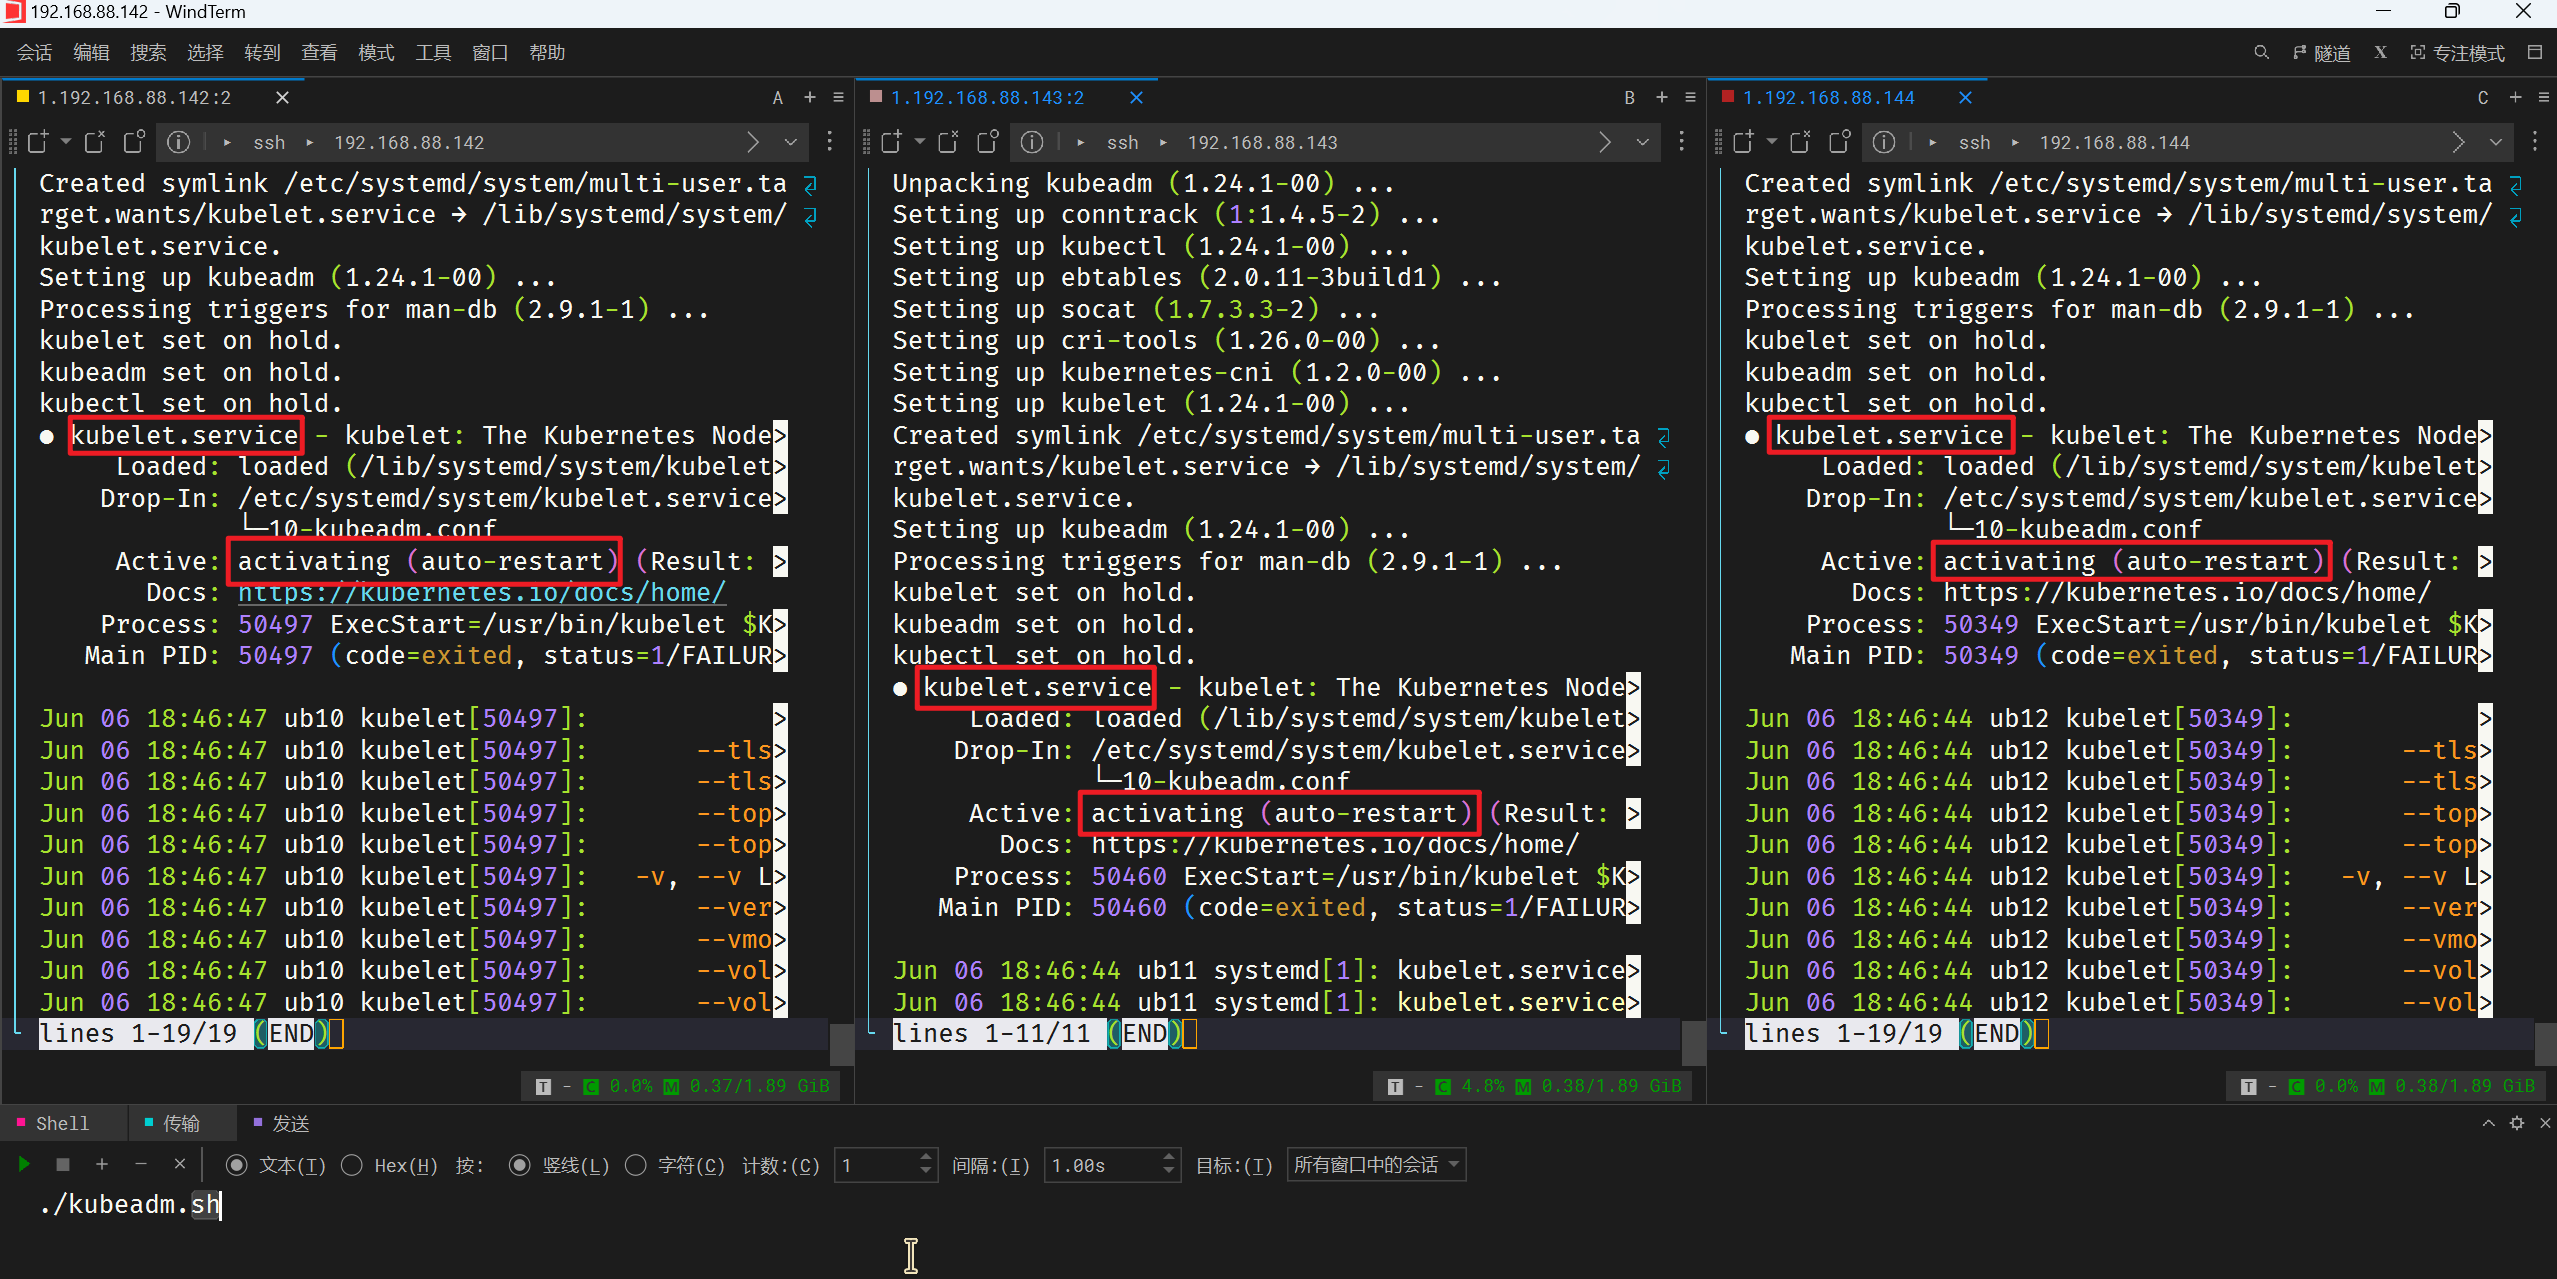Open the 工具 menu

click(432, 53)
